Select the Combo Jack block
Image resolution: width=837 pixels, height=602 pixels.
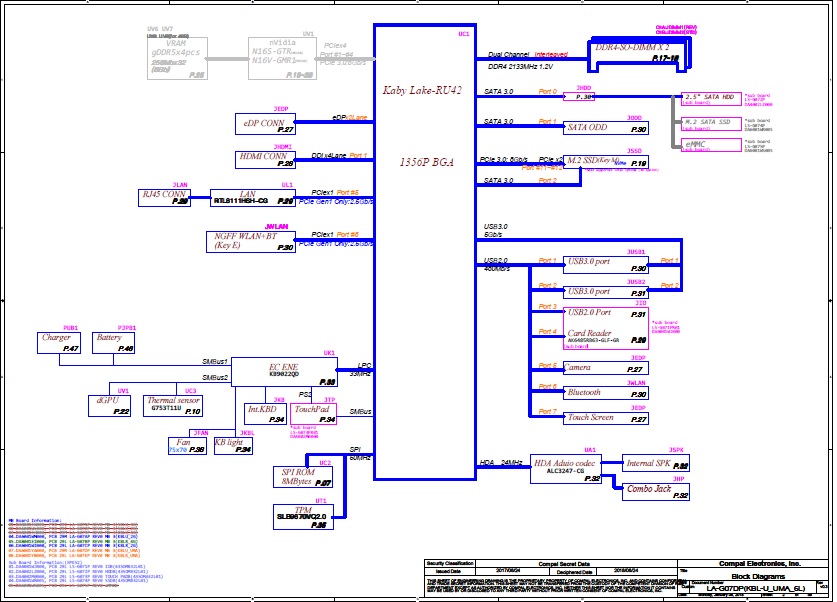656,492
